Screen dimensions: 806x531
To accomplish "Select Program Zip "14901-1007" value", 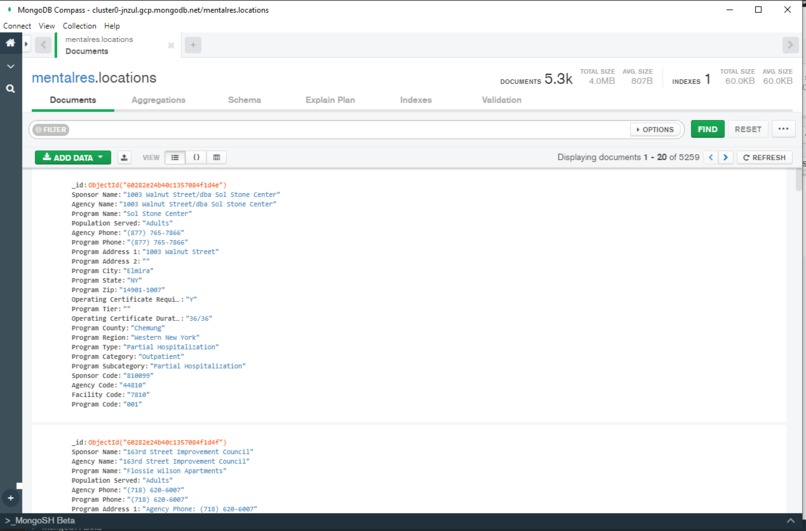I will tap(142, 290).
